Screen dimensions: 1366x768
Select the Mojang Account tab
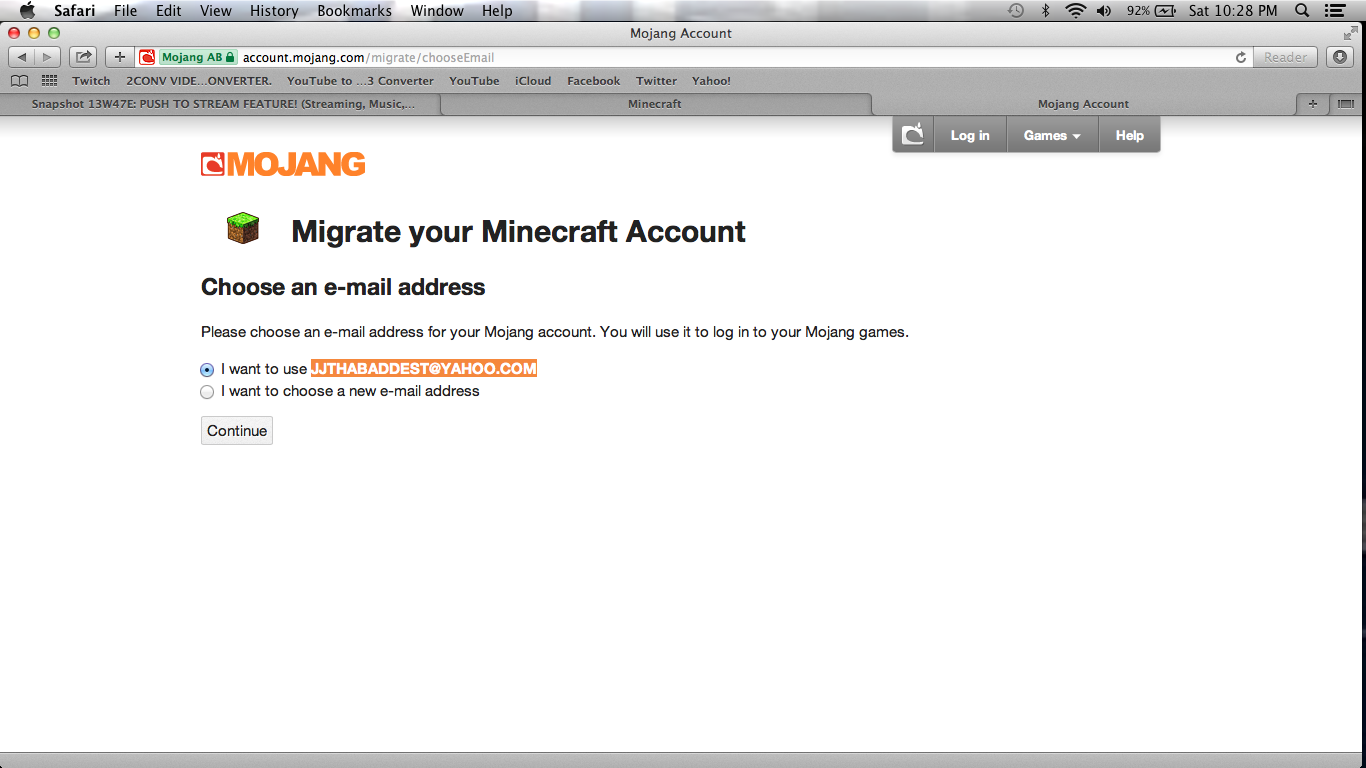pyautogui.click(x=1083, y=104)
